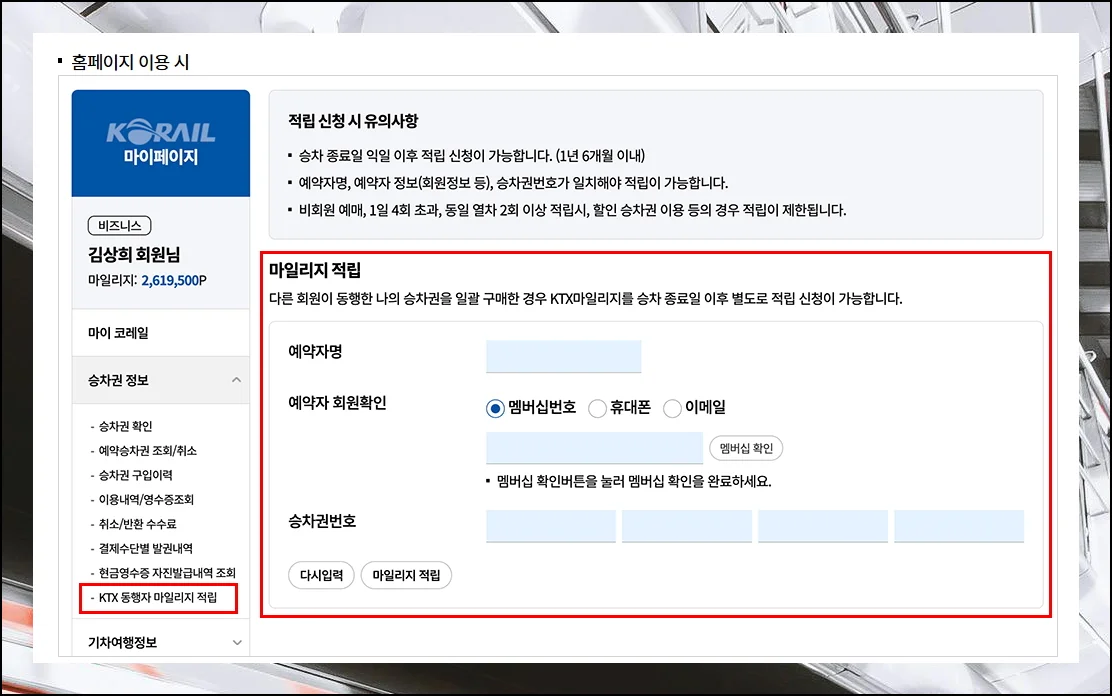This screenshot has height=696, width=1112.
Task: Click the 비즈니스 membership badge
Action: click(119, 226)
